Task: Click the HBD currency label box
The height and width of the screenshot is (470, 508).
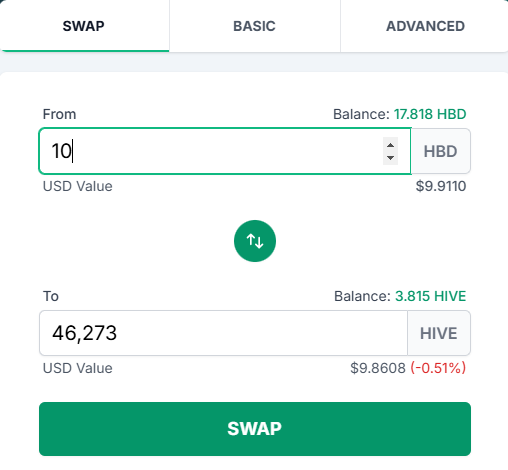Action: click(441, 151)
